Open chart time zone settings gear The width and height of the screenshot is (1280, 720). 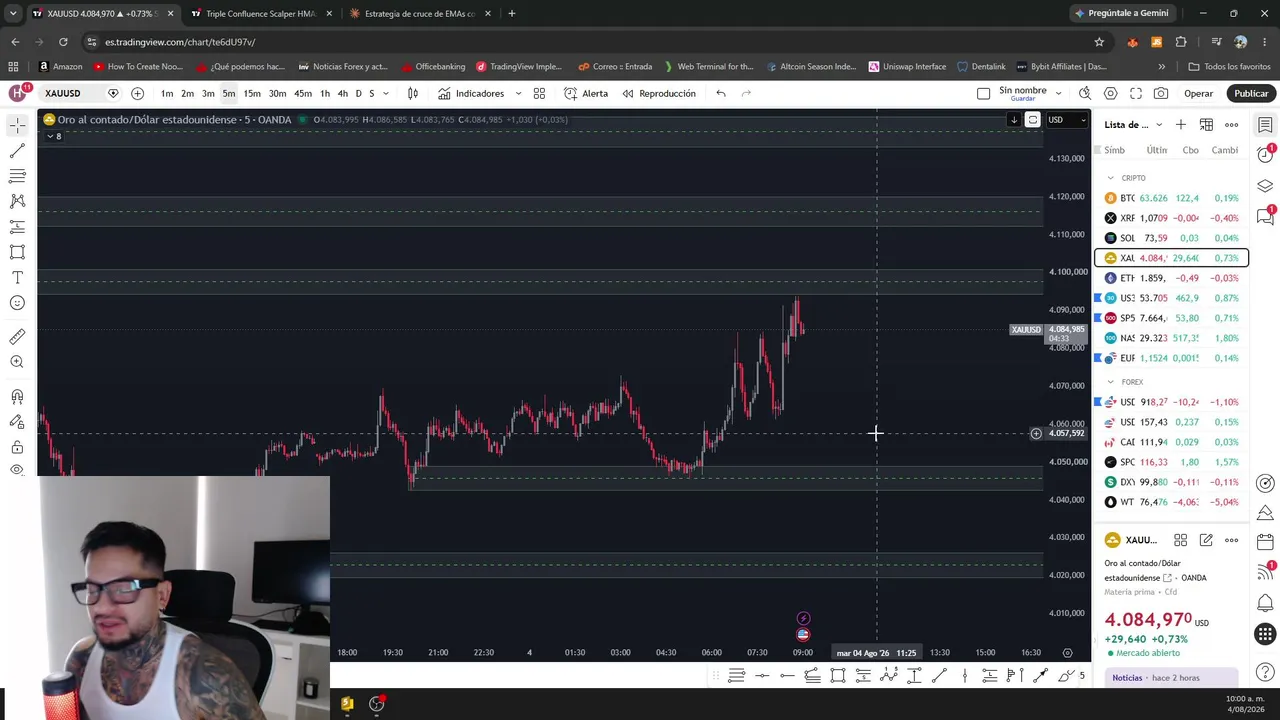1067,653
